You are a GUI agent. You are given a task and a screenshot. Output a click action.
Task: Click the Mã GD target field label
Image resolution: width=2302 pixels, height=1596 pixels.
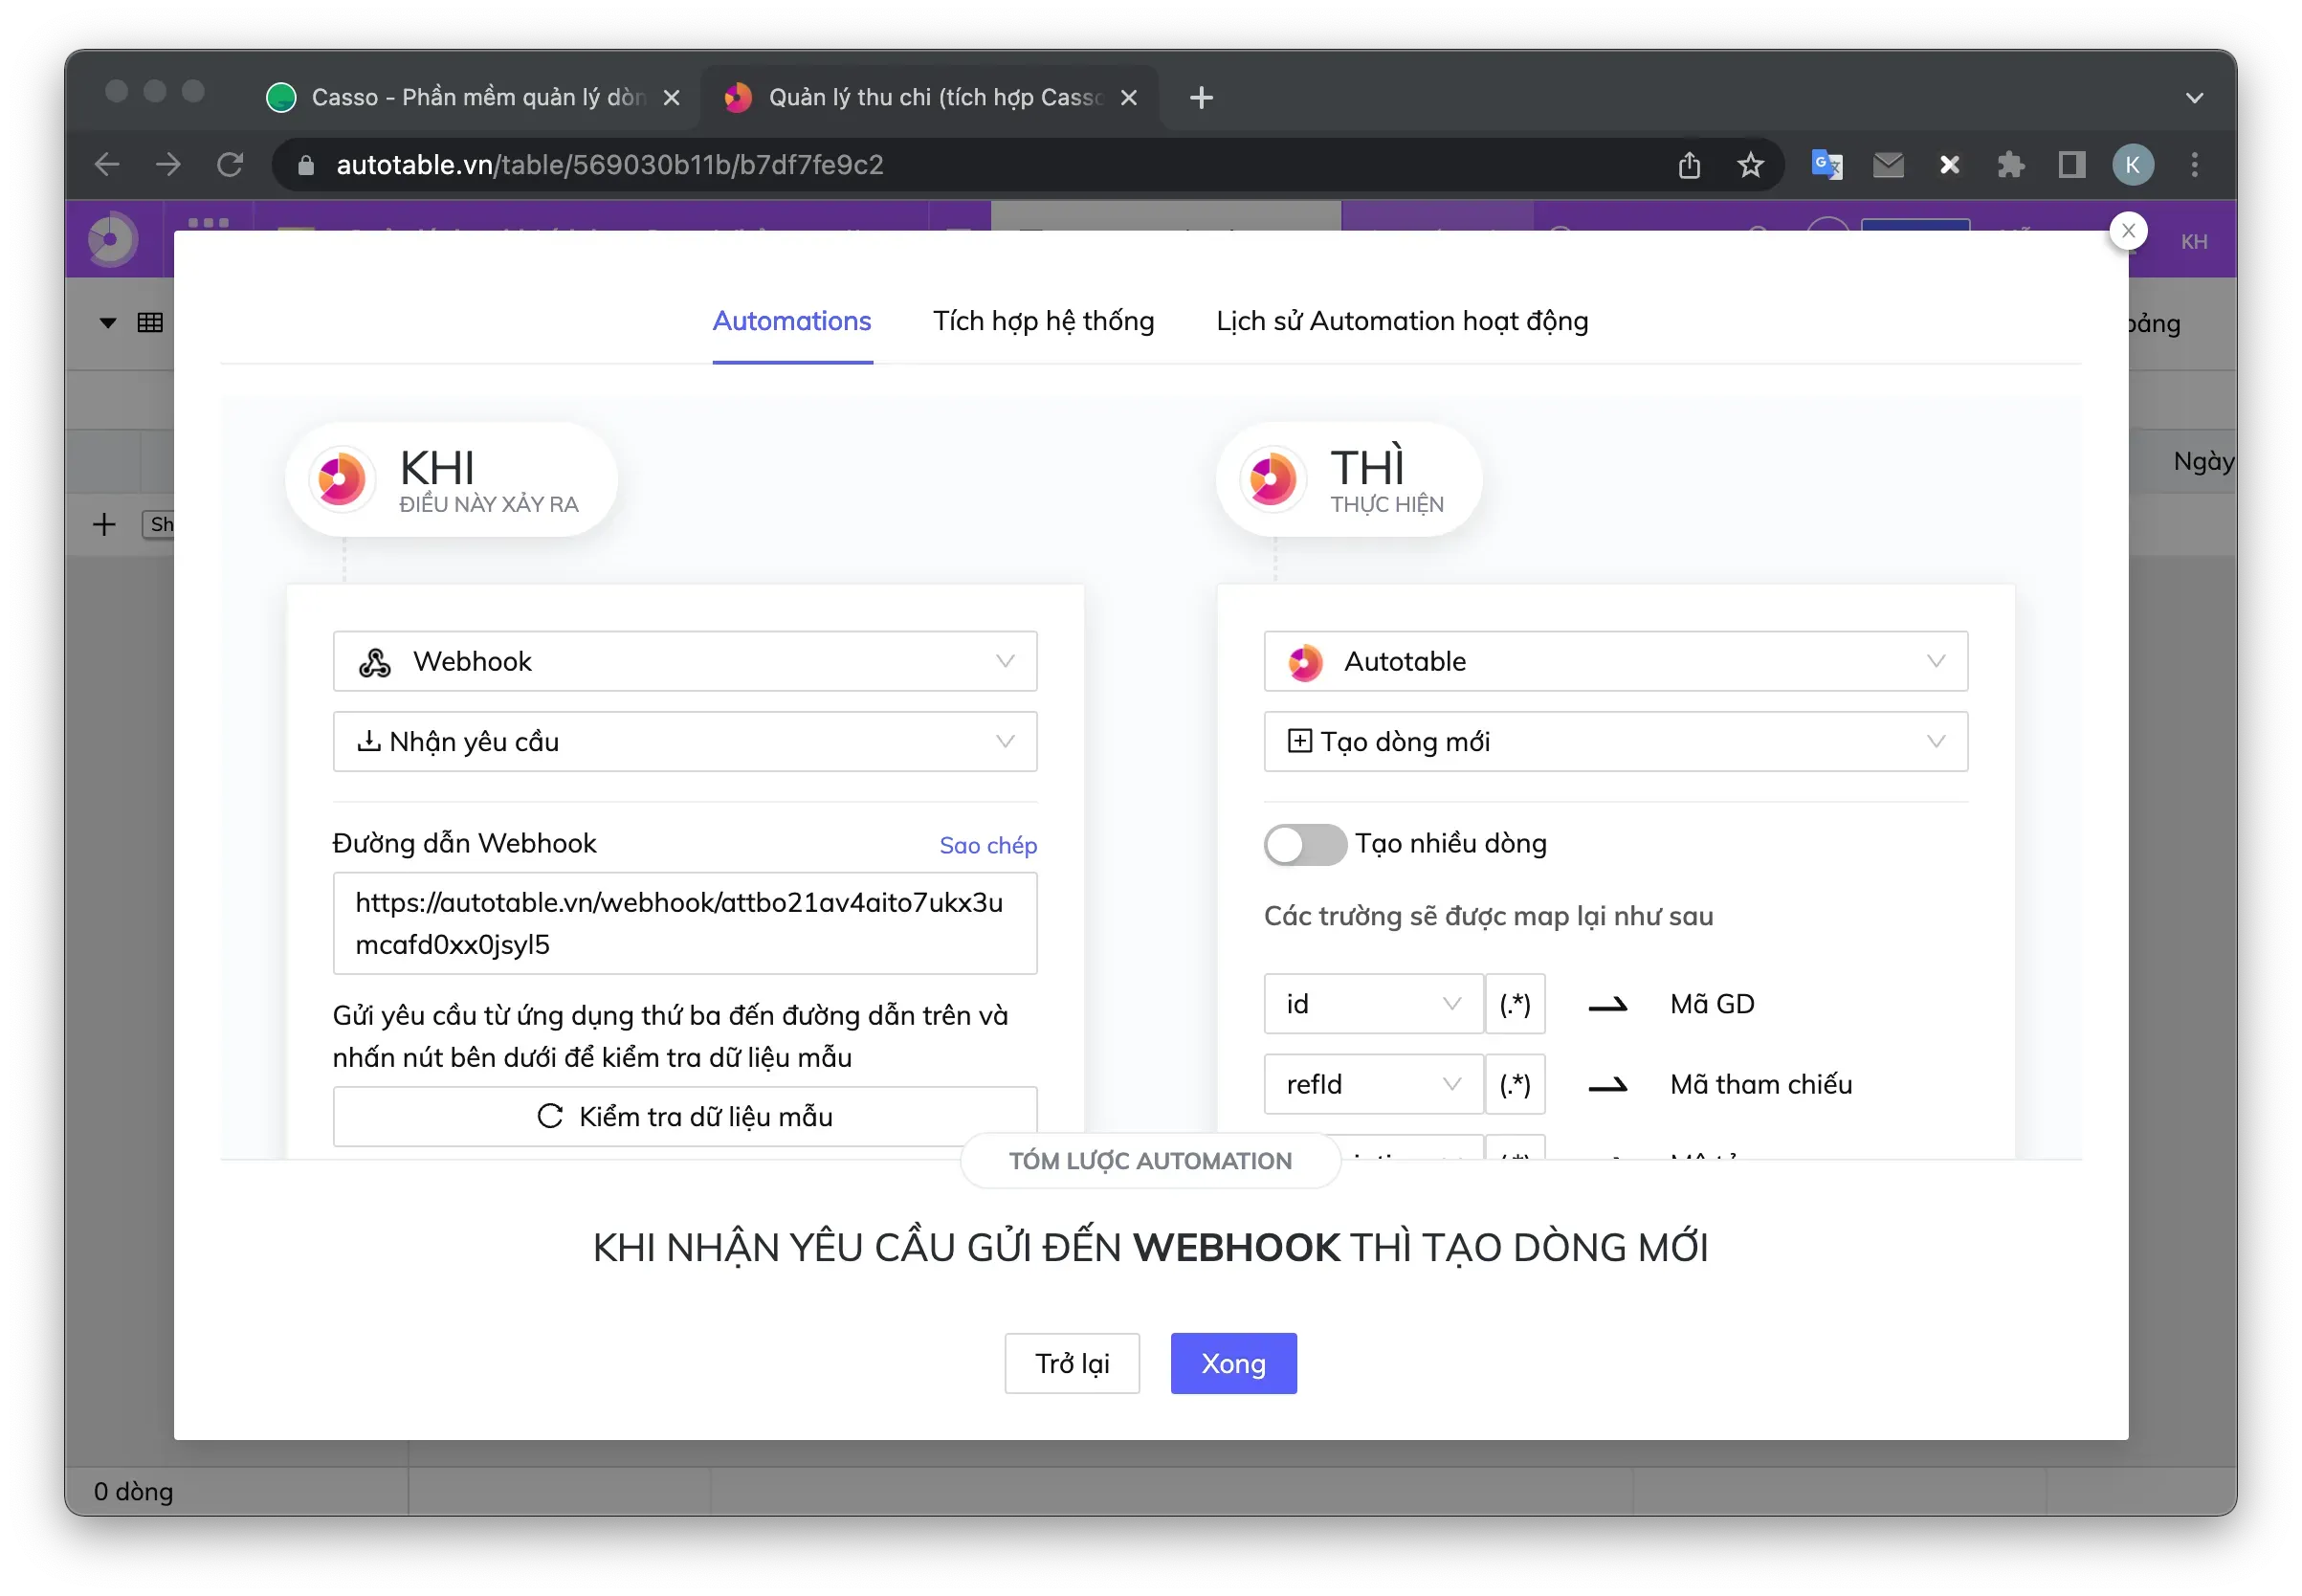pos(1712,1004)
